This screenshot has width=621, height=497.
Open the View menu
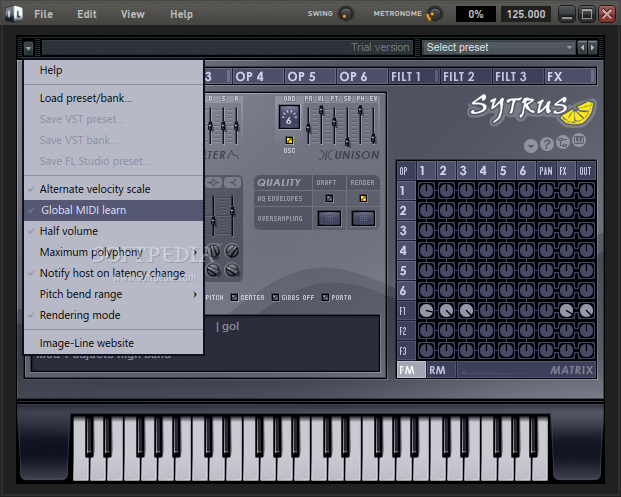(x=132, y=14)
